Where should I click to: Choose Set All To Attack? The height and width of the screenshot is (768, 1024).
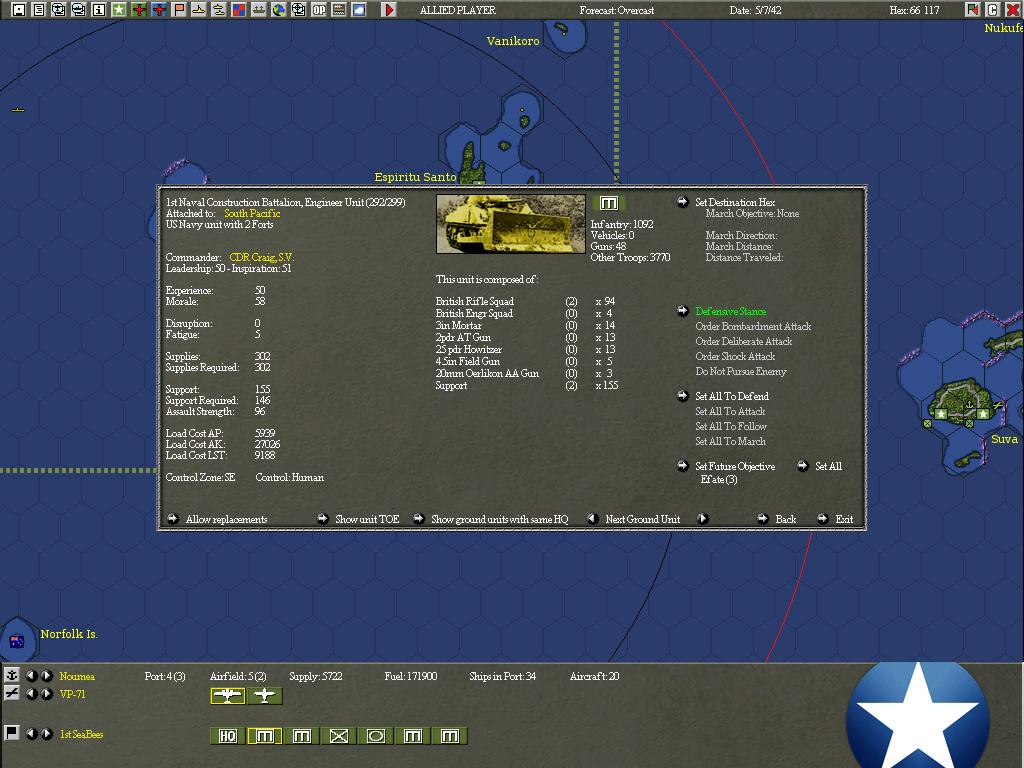coord(730,411)
